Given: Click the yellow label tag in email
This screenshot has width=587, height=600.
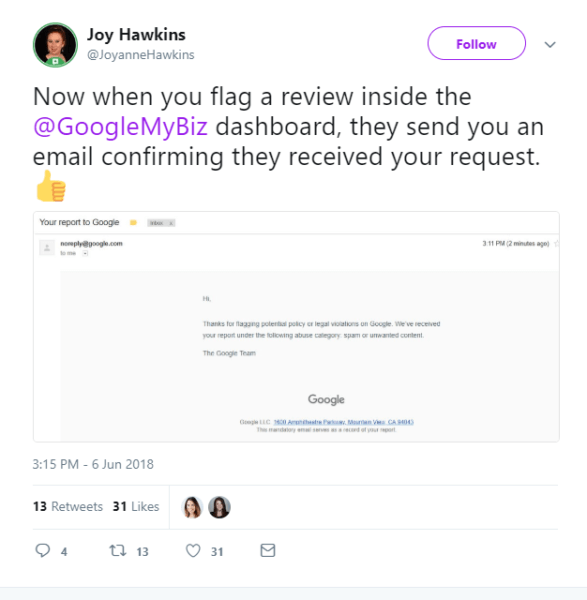Looking at the screenshot, I should [133, 223].
